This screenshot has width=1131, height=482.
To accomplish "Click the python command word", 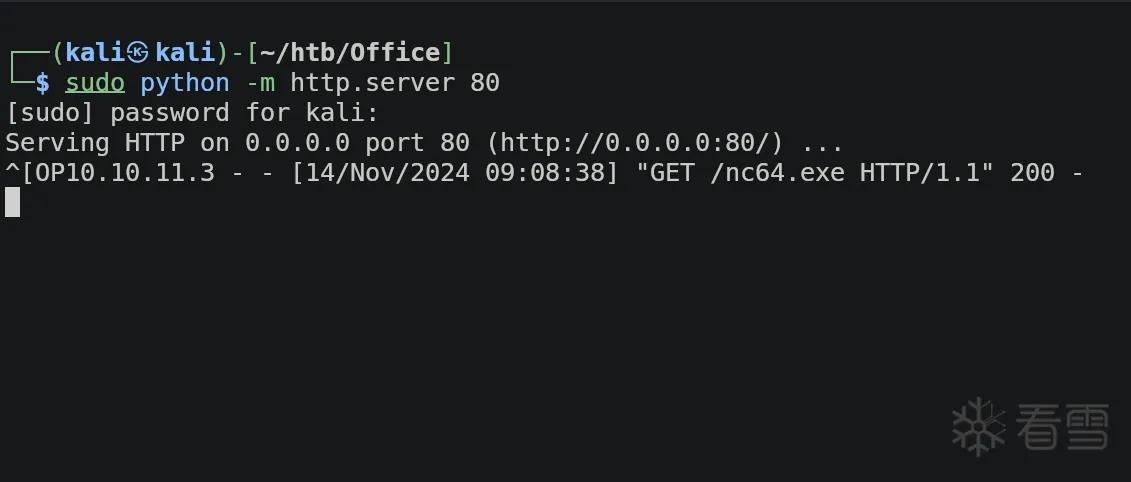I will [185, 84].
